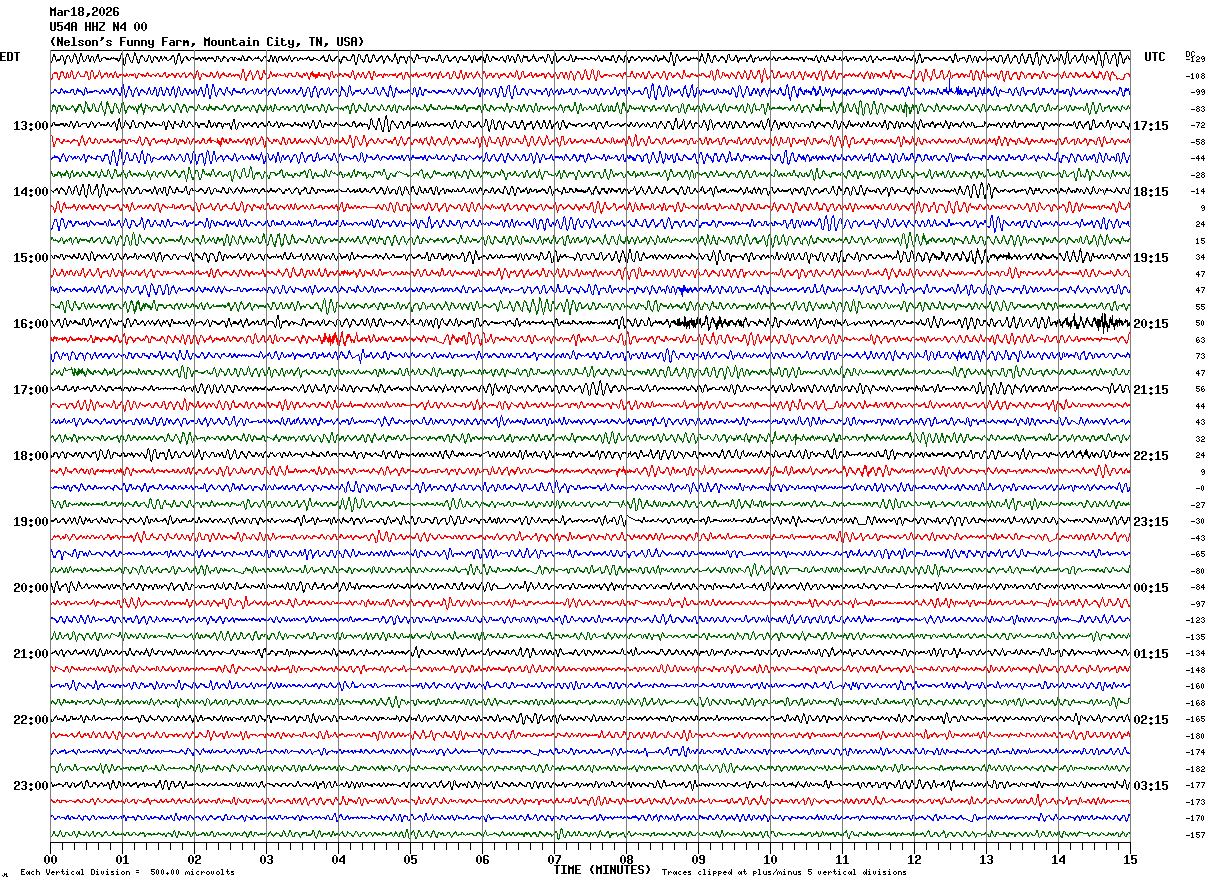
Task: Select the "20:00" EDT hour label
Action: (31, 588)
